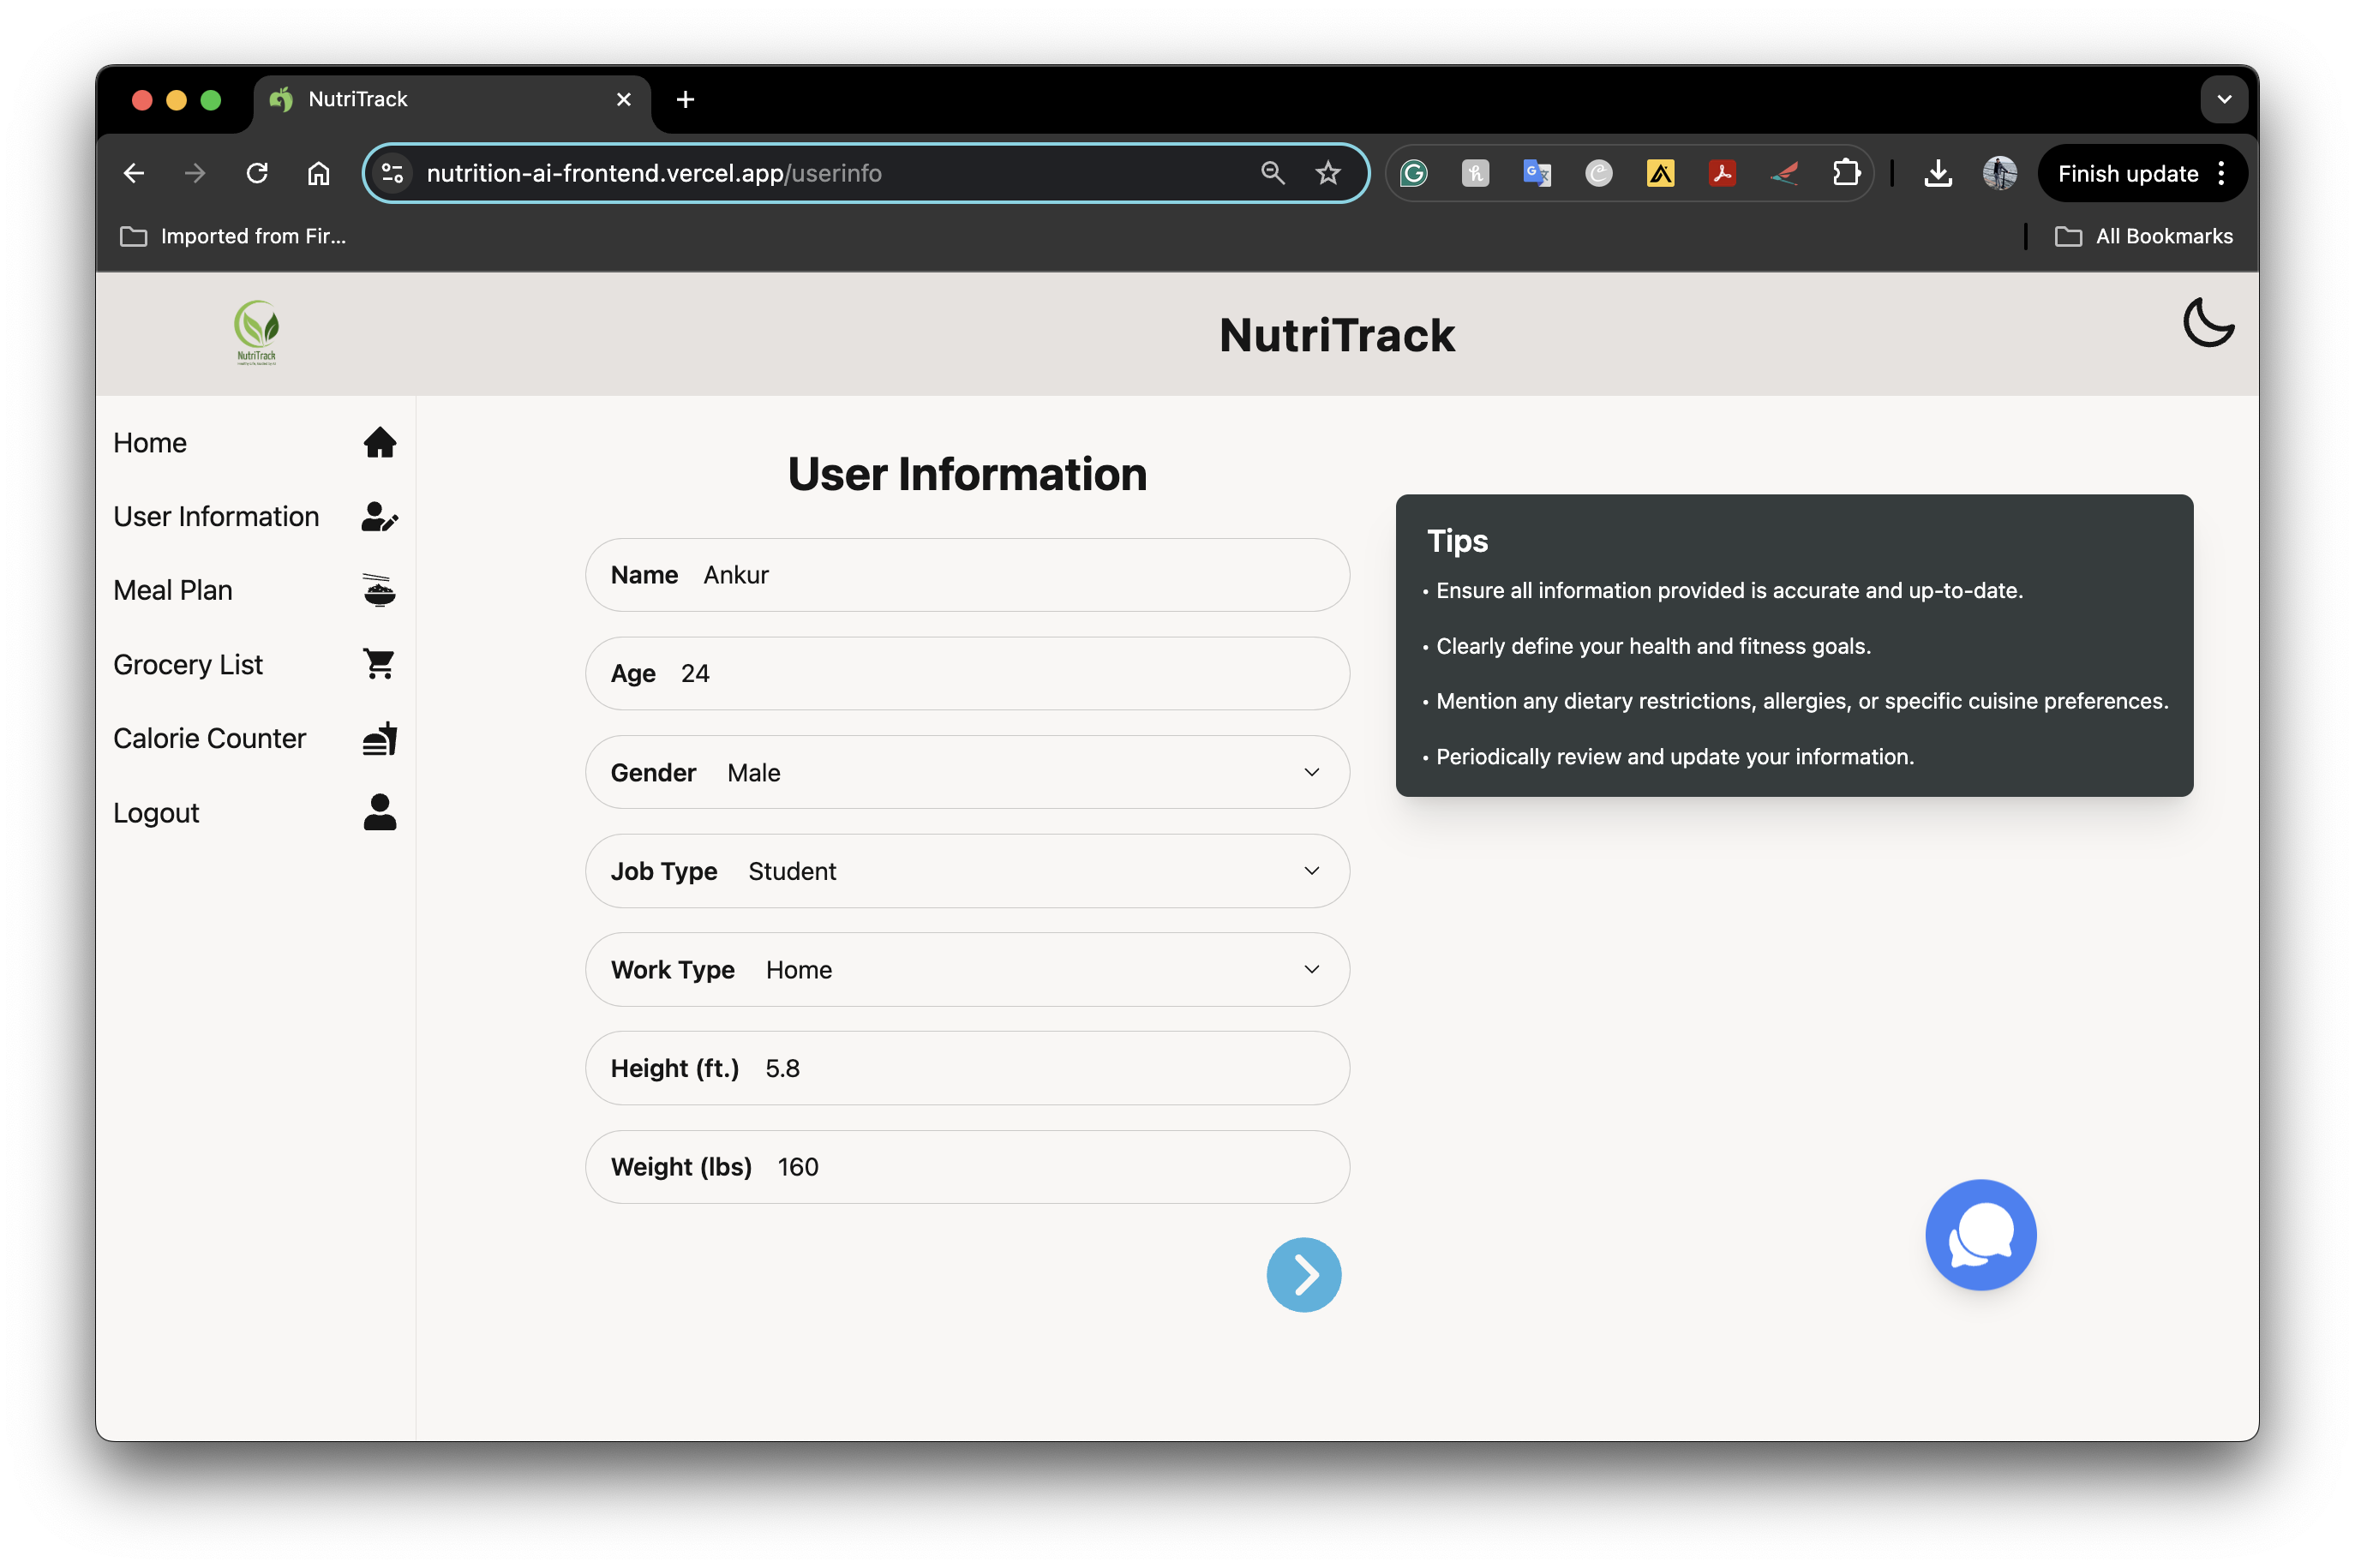Click the Finish update button
The image size is (2355, 1568).
[x=2127, y=173]
